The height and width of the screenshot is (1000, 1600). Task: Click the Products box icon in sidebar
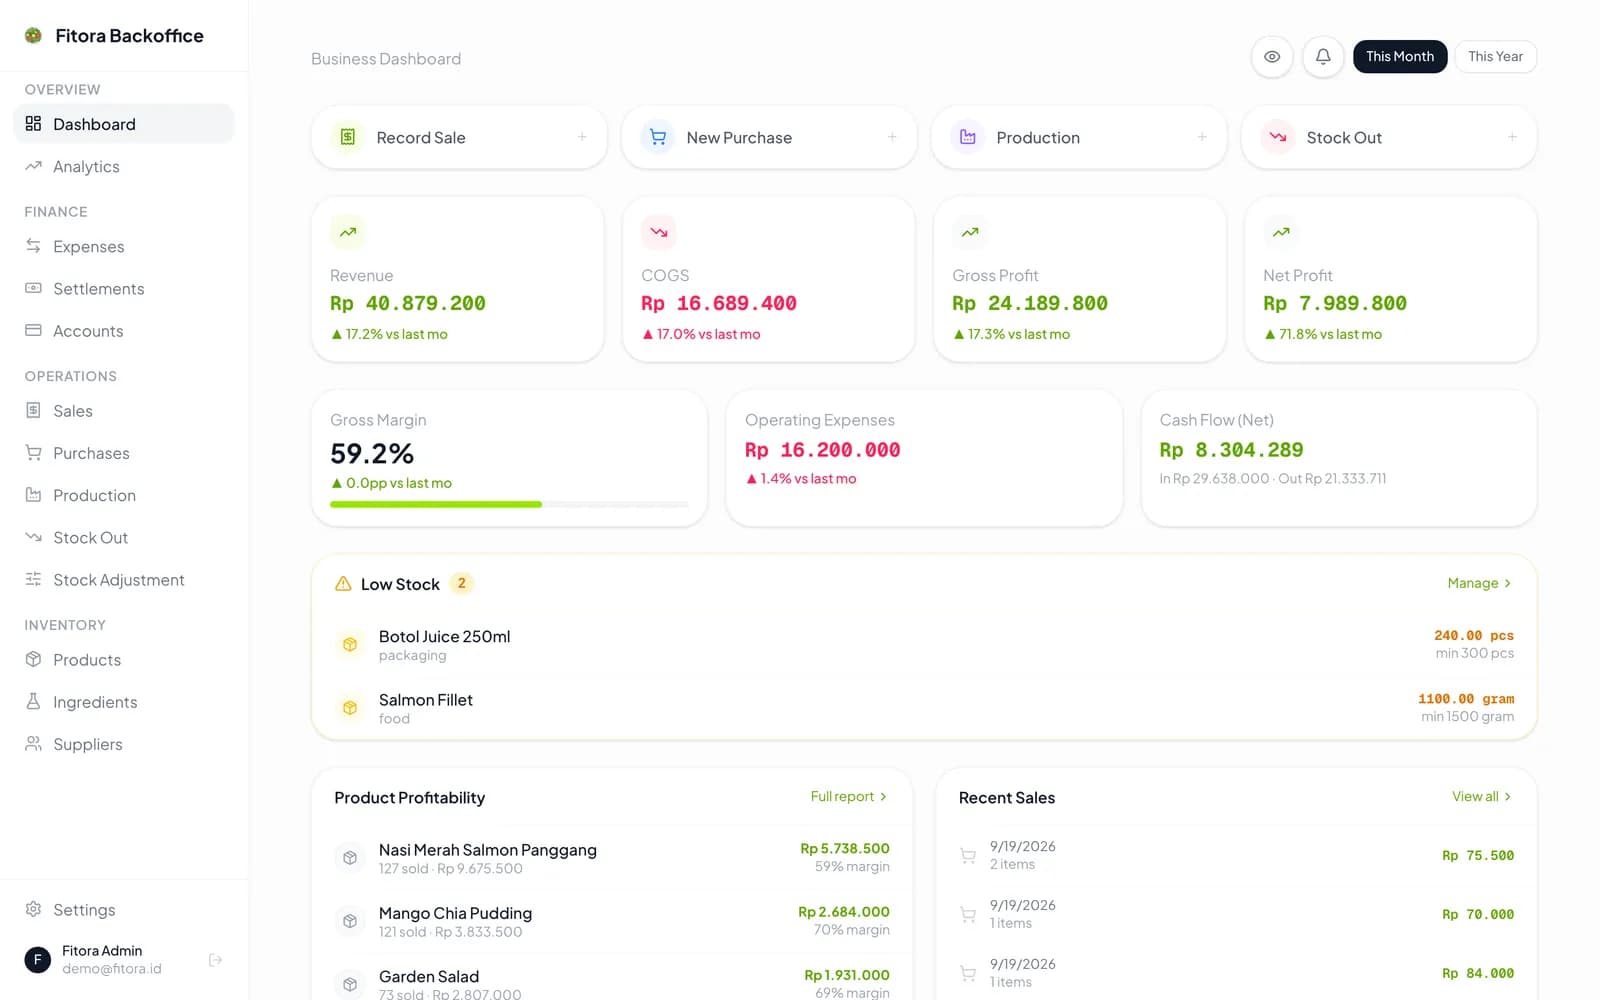[x=33, y=659]
